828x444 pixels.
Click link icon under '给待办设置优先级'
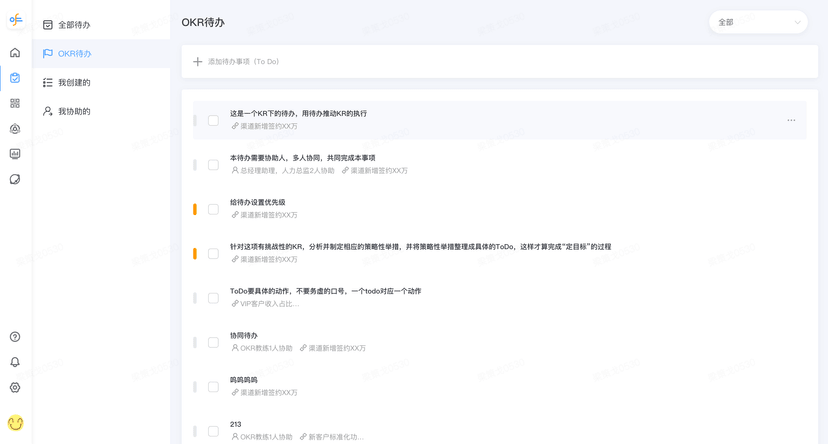pyautogui.click(x=235, y=215)
